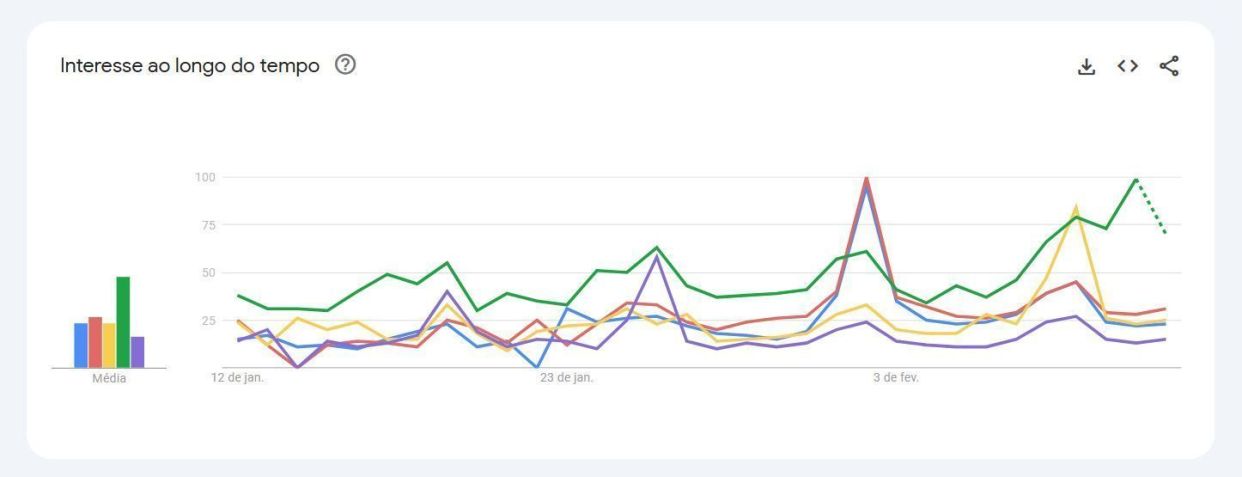This screenshot has width=1242, height=477.
Task: Click the share icon
Action: [x=1169, y=67]
